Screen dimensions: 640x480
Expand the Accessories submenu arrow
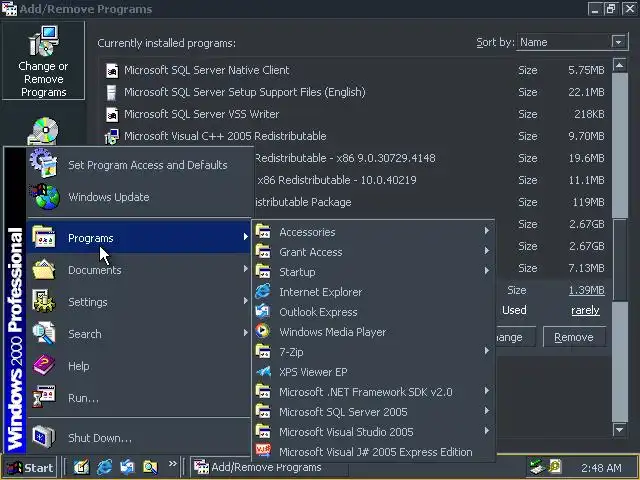coord(487,231)
